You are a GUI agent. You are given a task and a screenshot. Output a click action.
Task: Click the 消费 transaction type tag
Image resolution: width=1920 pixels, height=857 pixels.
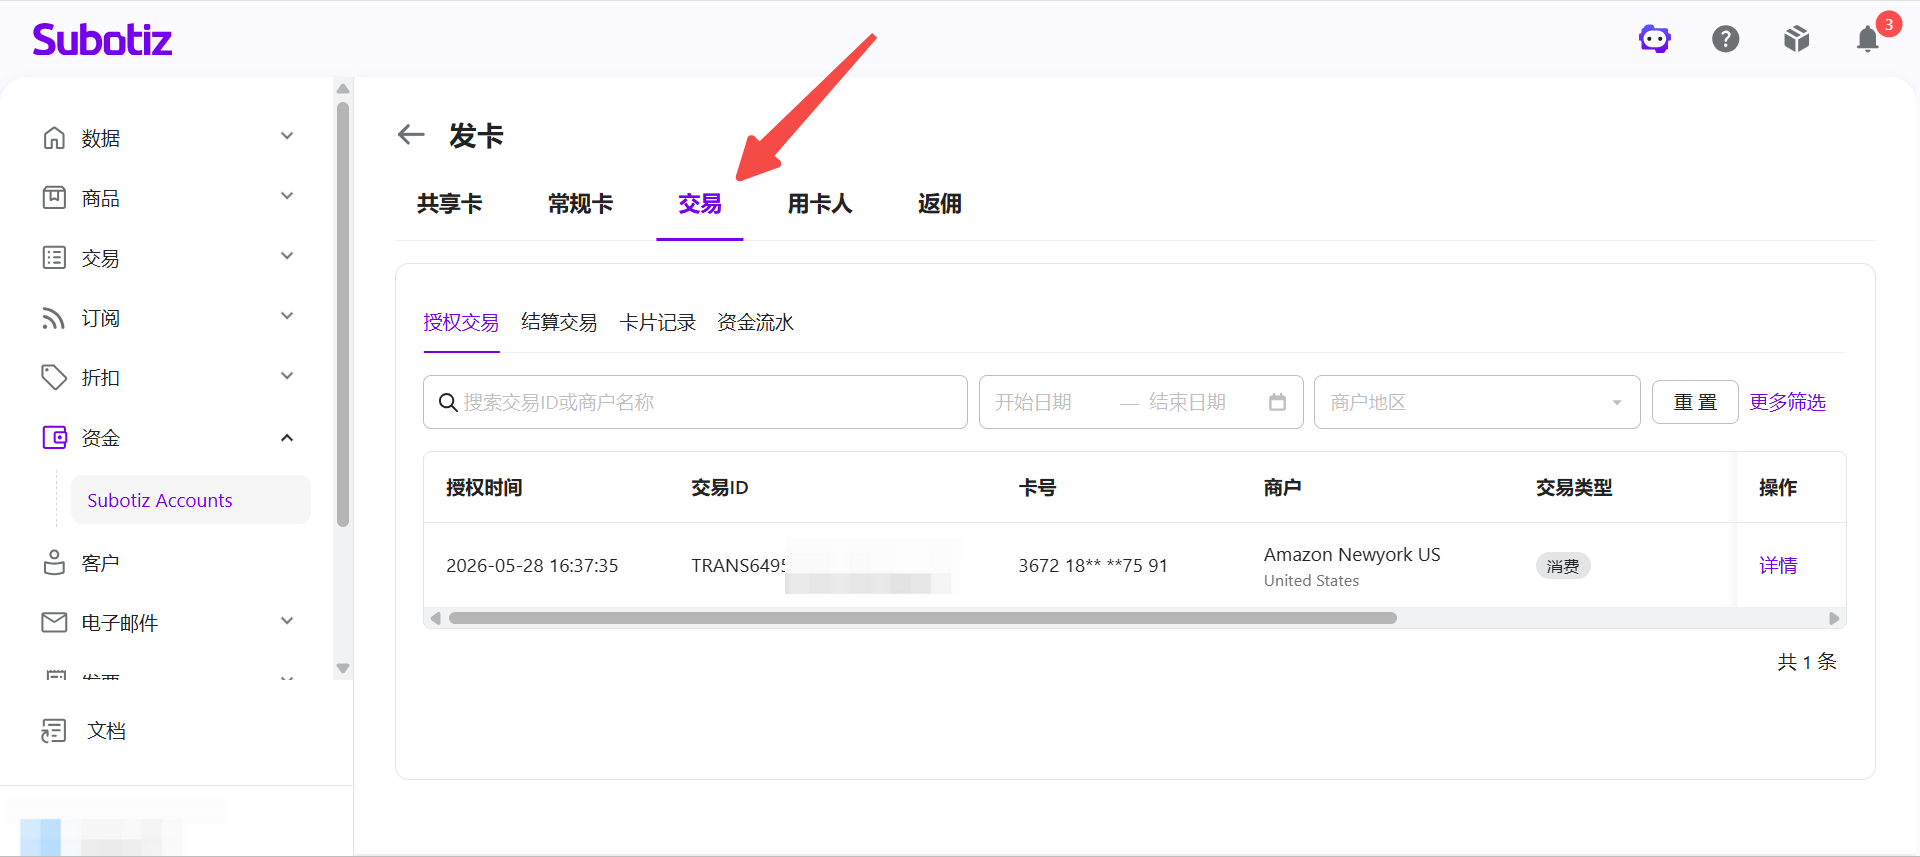coord(1563,566)
